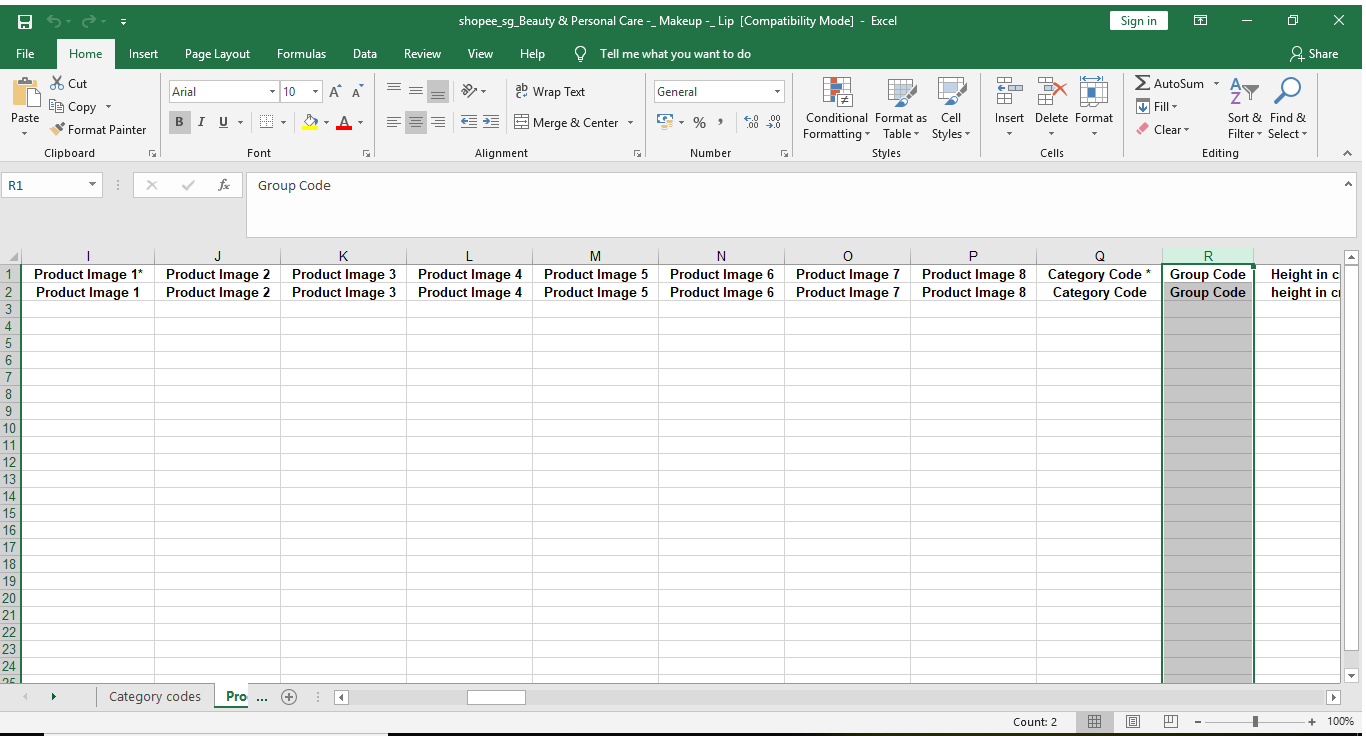
Task: Open the General number format dropdown
Action: 777,92
